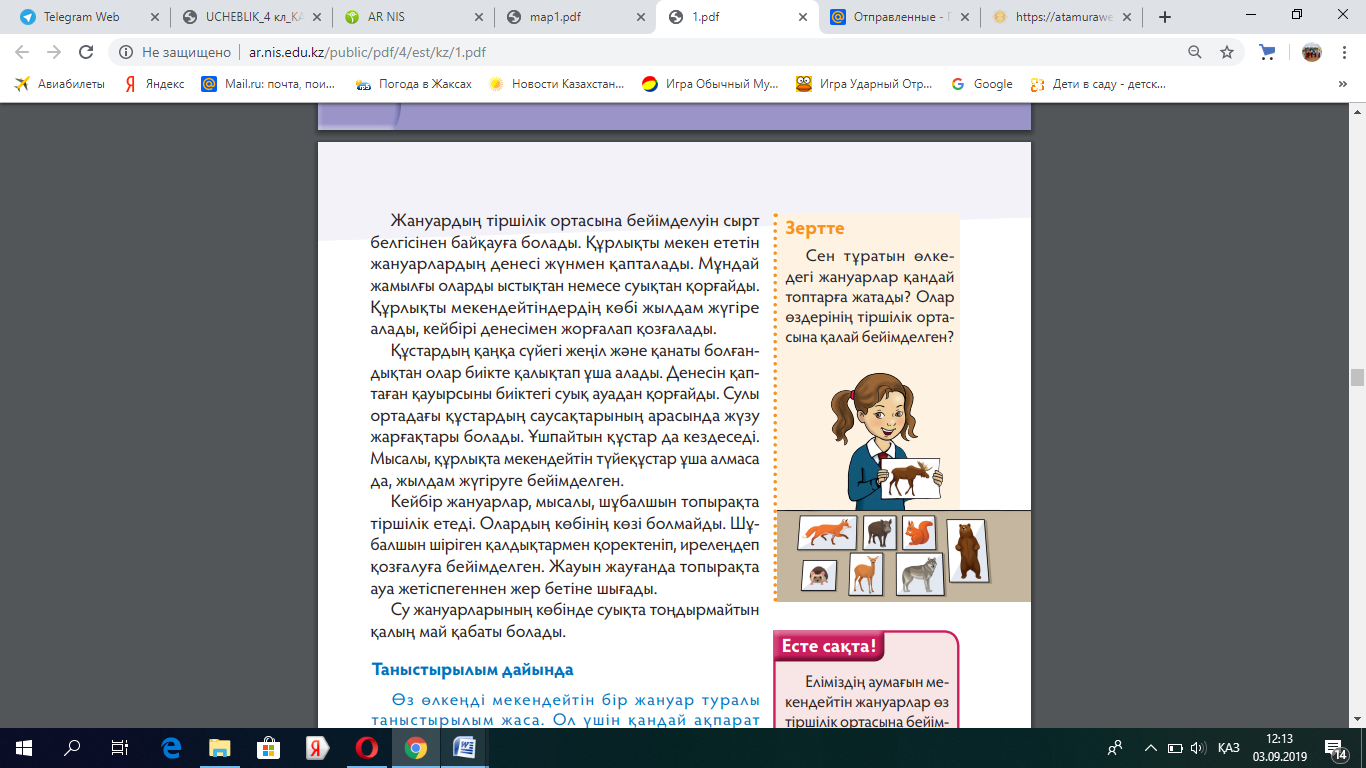Click the Есте сақта! heading label
Image resolution: width=1366 pixels, height=768 pixels.
pyautogui.click(x=829, y=646)
